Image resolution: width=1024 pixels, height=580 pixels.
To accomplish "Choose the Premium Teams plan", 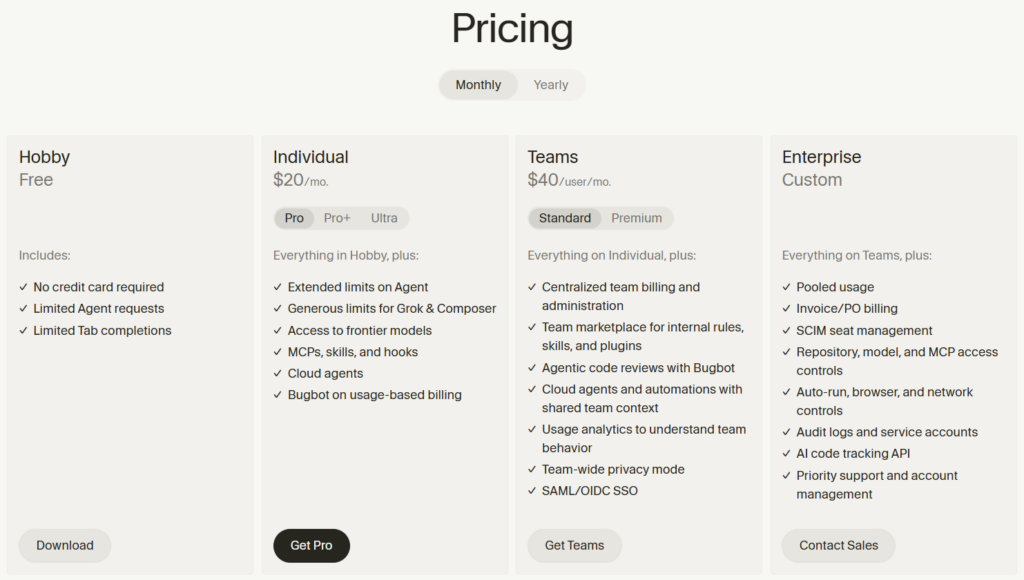I will [x=637, y=218].
